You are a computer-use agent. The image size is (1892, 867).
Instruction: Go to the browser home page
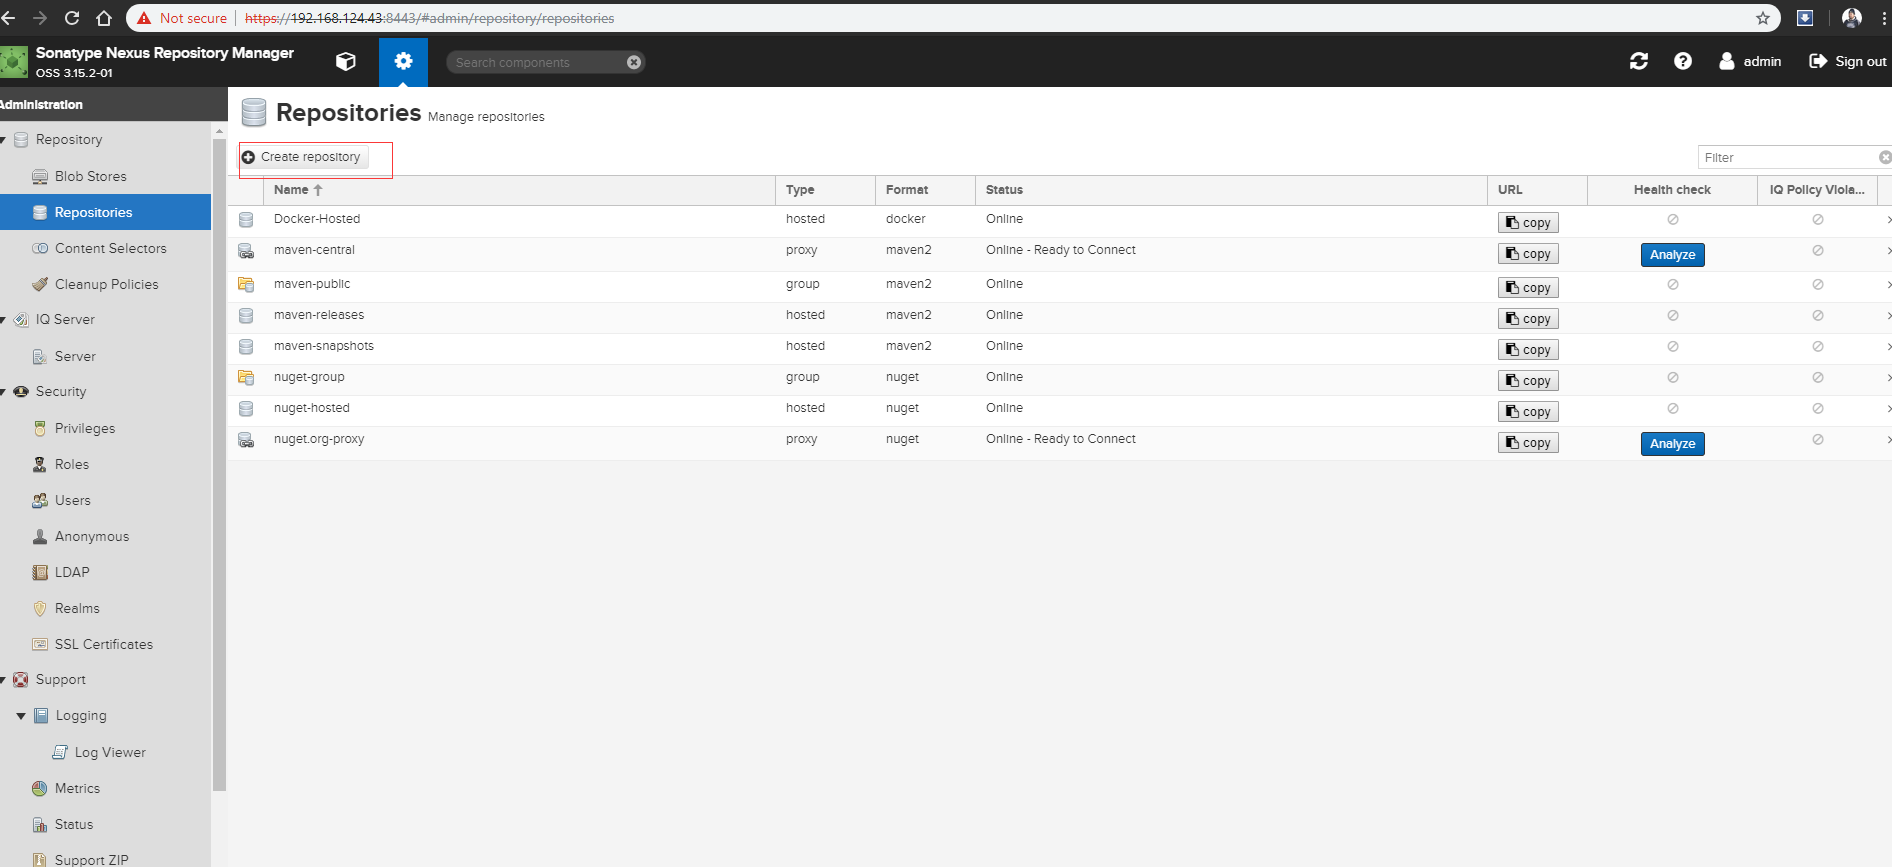pos(104,18)
